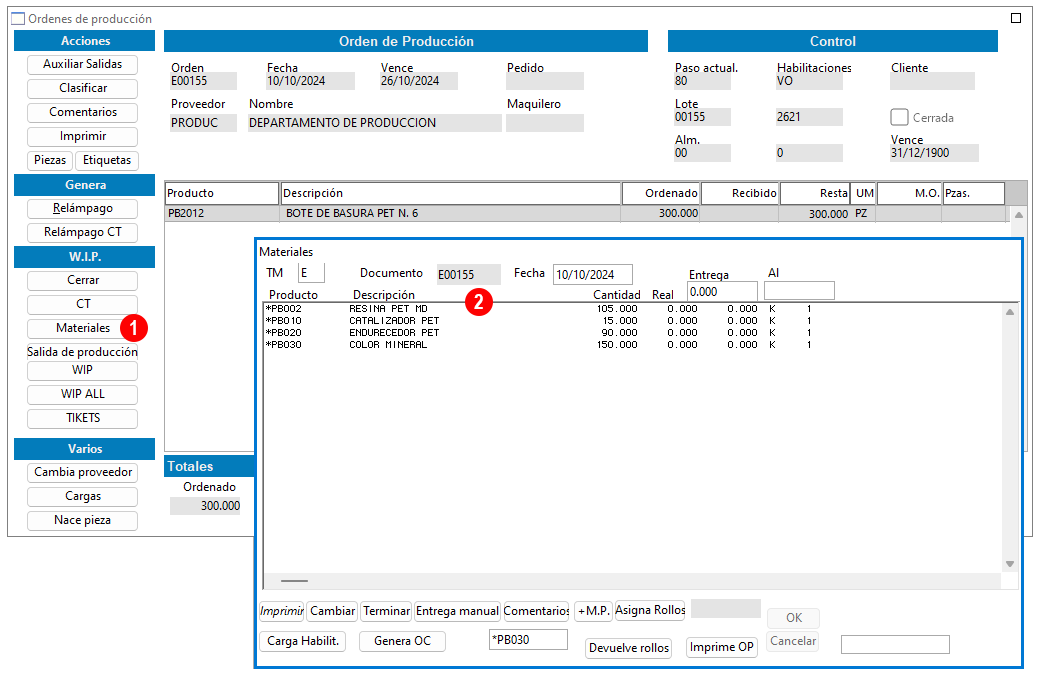Image resolution: width=1039 pixels, height=676 pixels.
Task: Click the TM input field
Action: tap(311, 273)
